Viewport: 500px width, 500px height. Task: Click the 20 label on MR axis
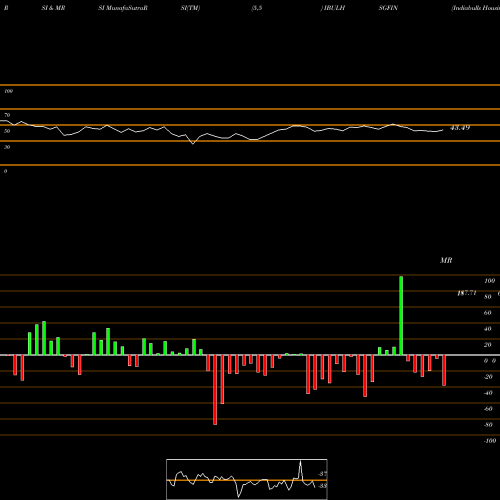pyautogui.click(x=488, y=345)
